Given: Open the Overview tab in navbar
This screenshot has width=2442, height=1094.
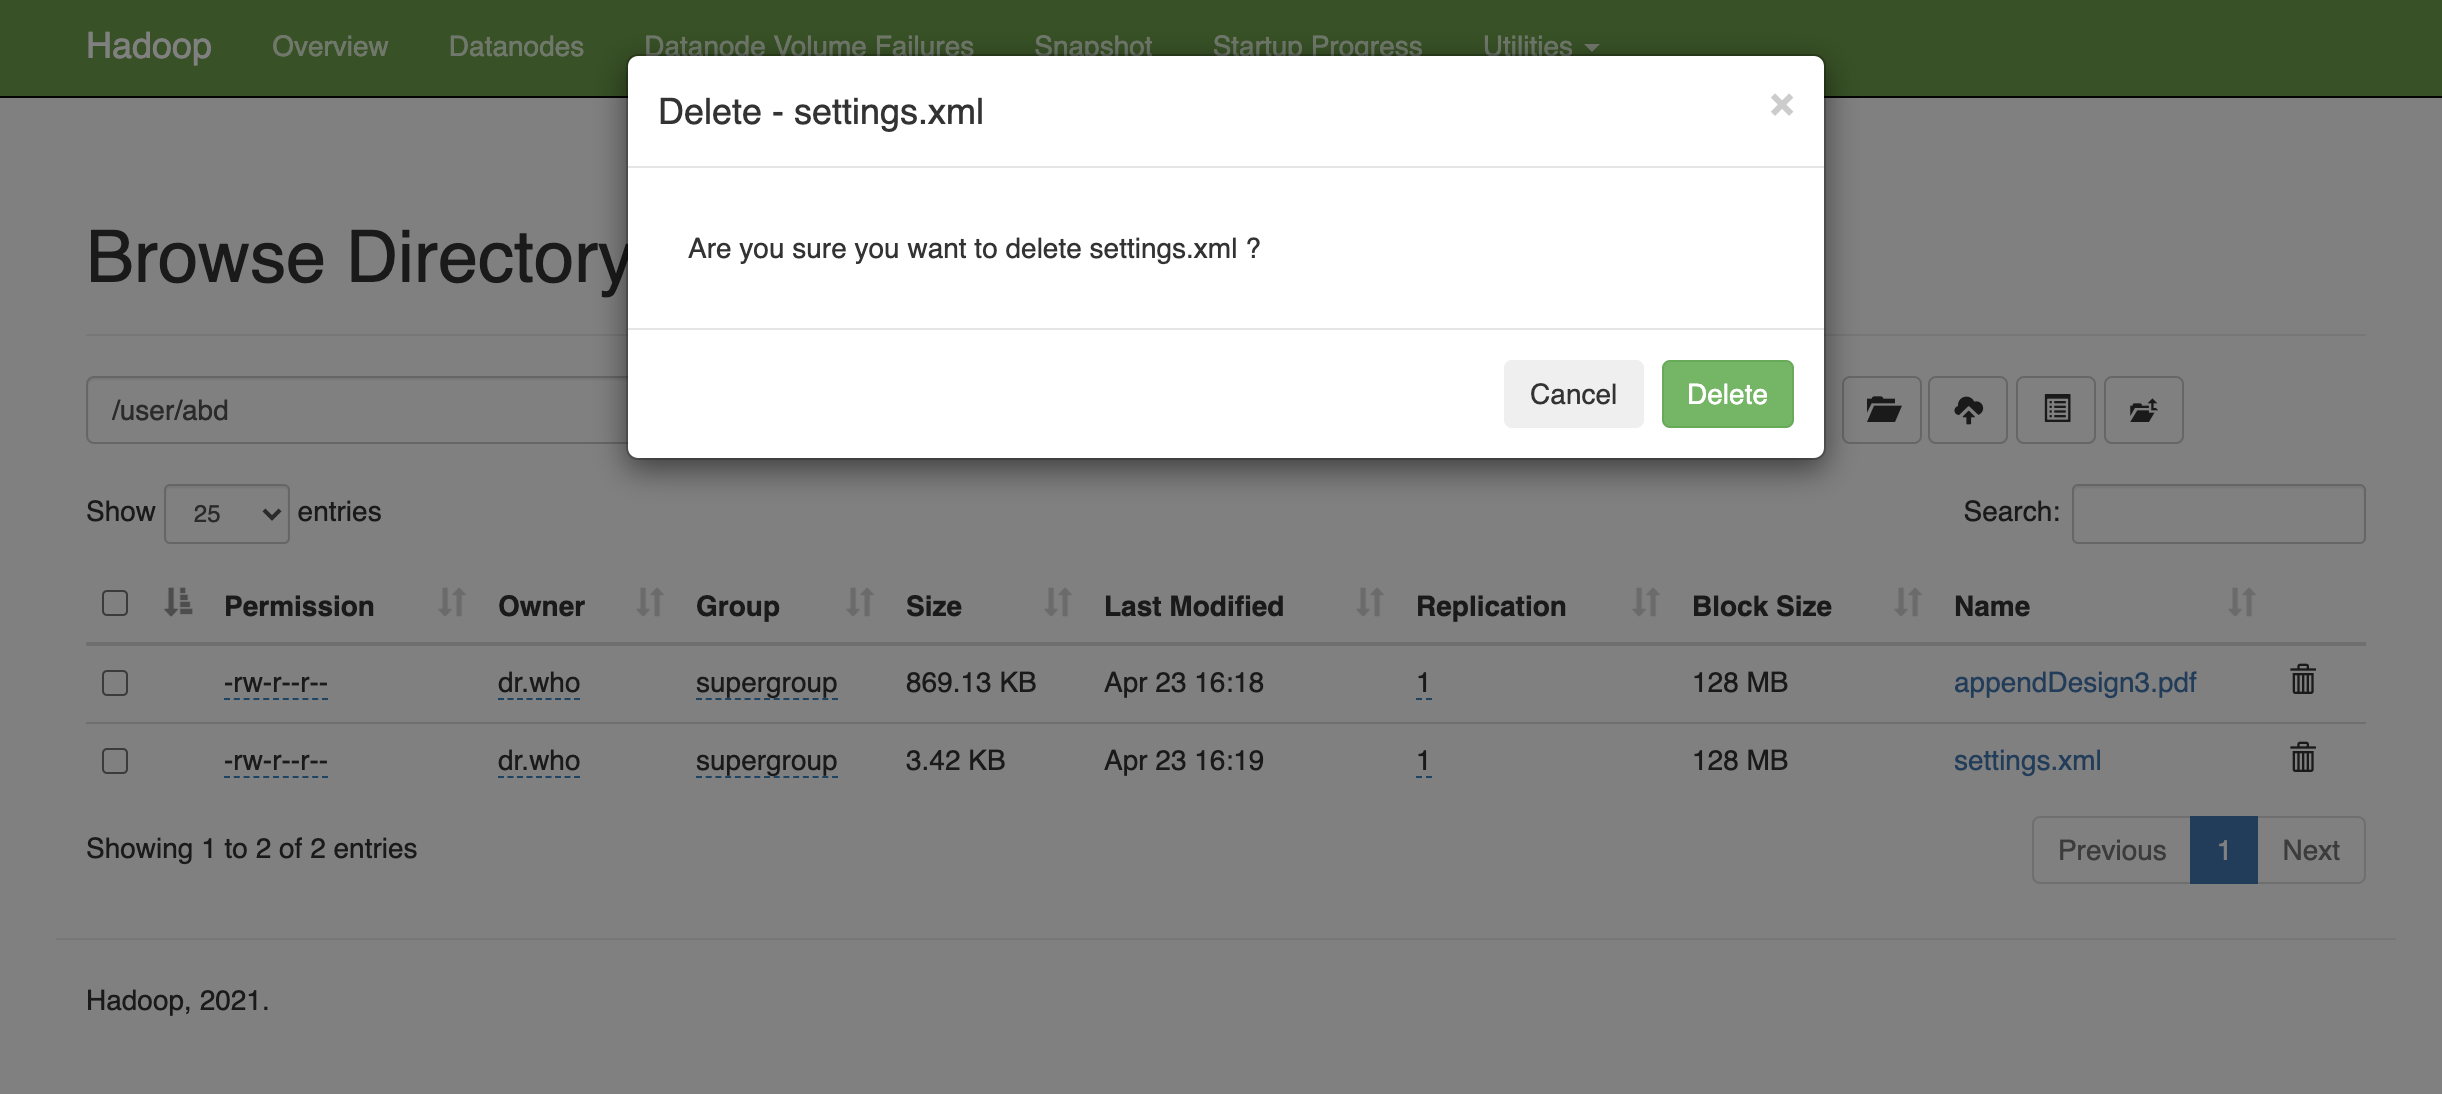Looking at the screenshot, I should 330,46.
